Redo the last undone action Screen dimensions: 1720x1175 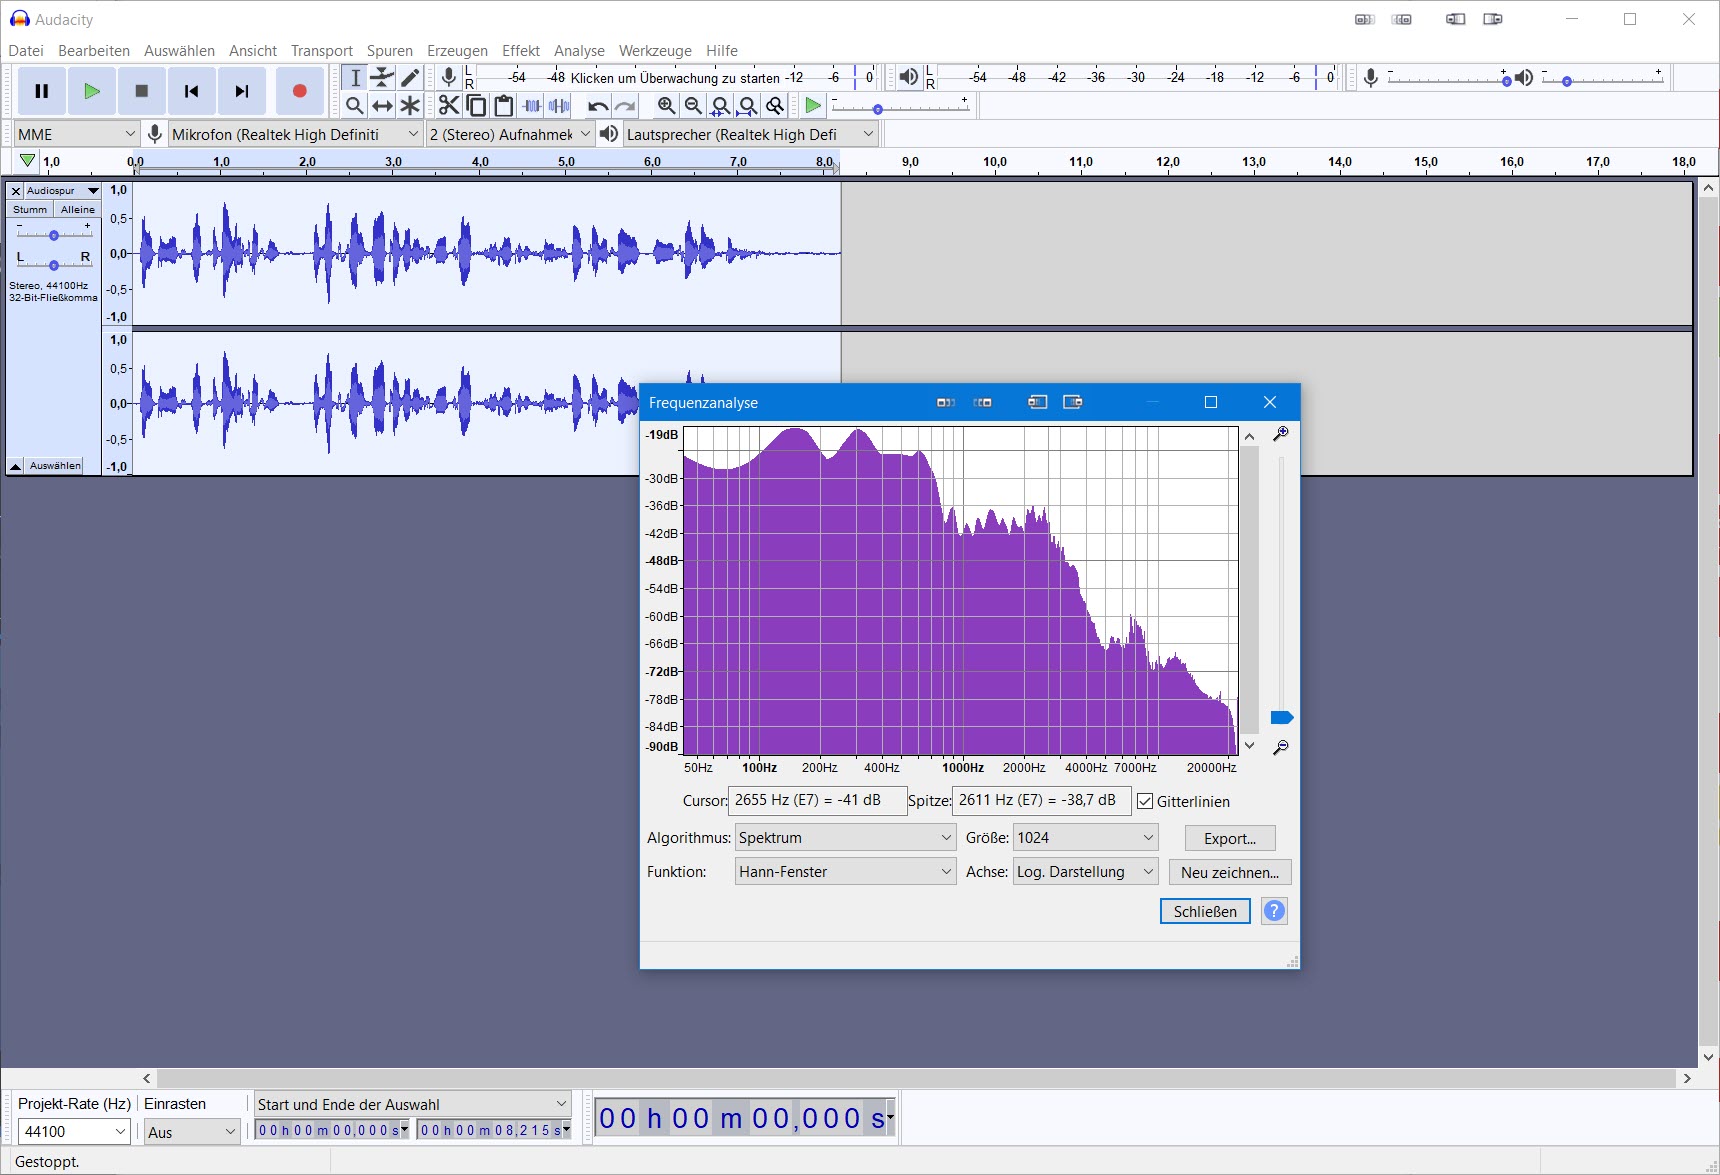pos(626,105)
